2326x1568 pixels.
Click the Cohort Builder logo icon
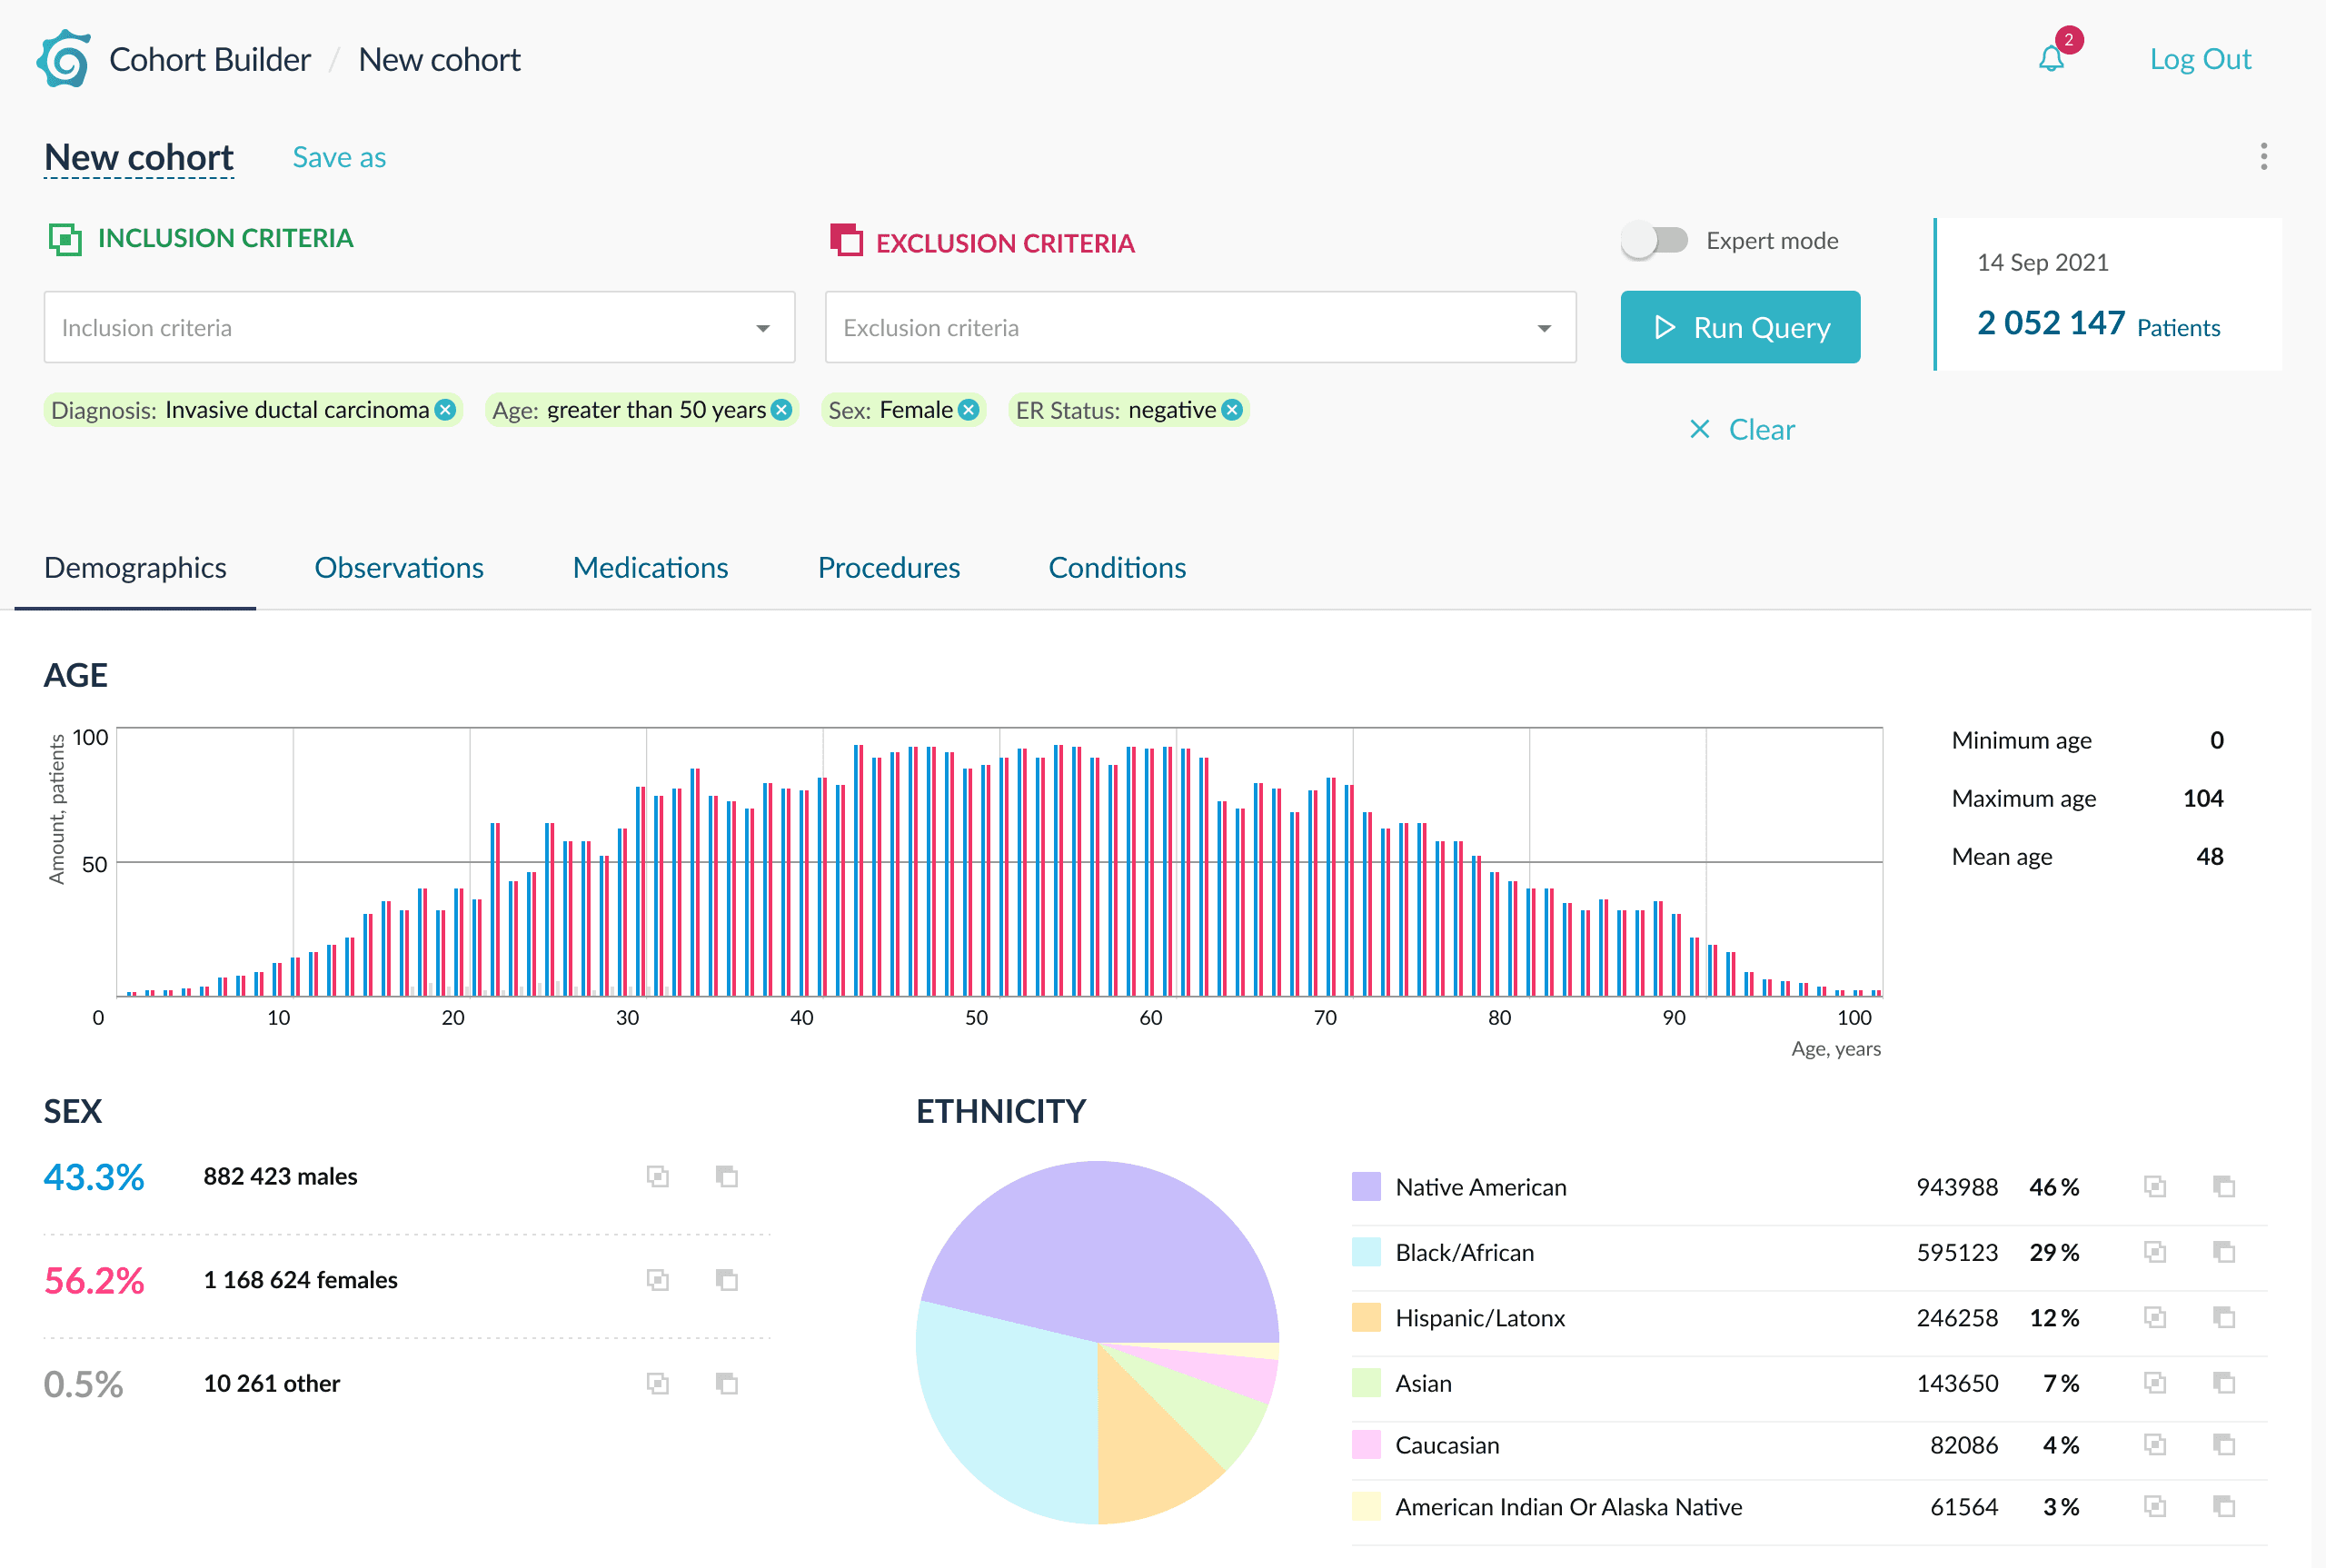tap(64, 59)
